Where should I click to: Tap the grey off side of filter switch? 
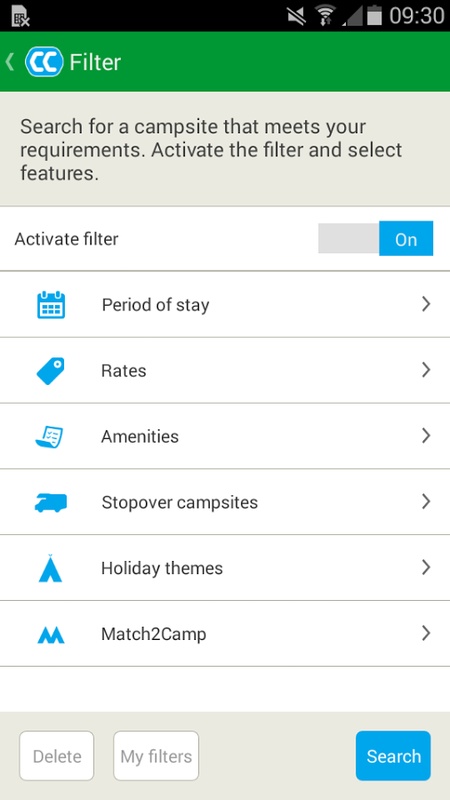click(348, 238)
